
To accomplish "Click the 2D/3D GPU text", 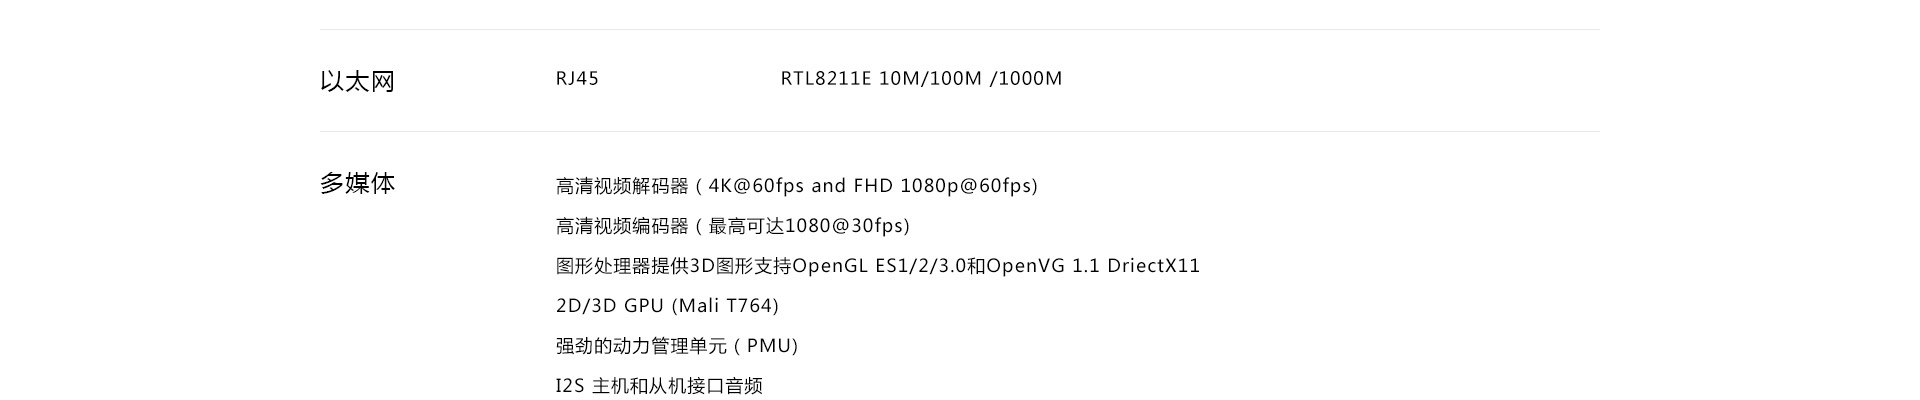I will pos(609,306).
